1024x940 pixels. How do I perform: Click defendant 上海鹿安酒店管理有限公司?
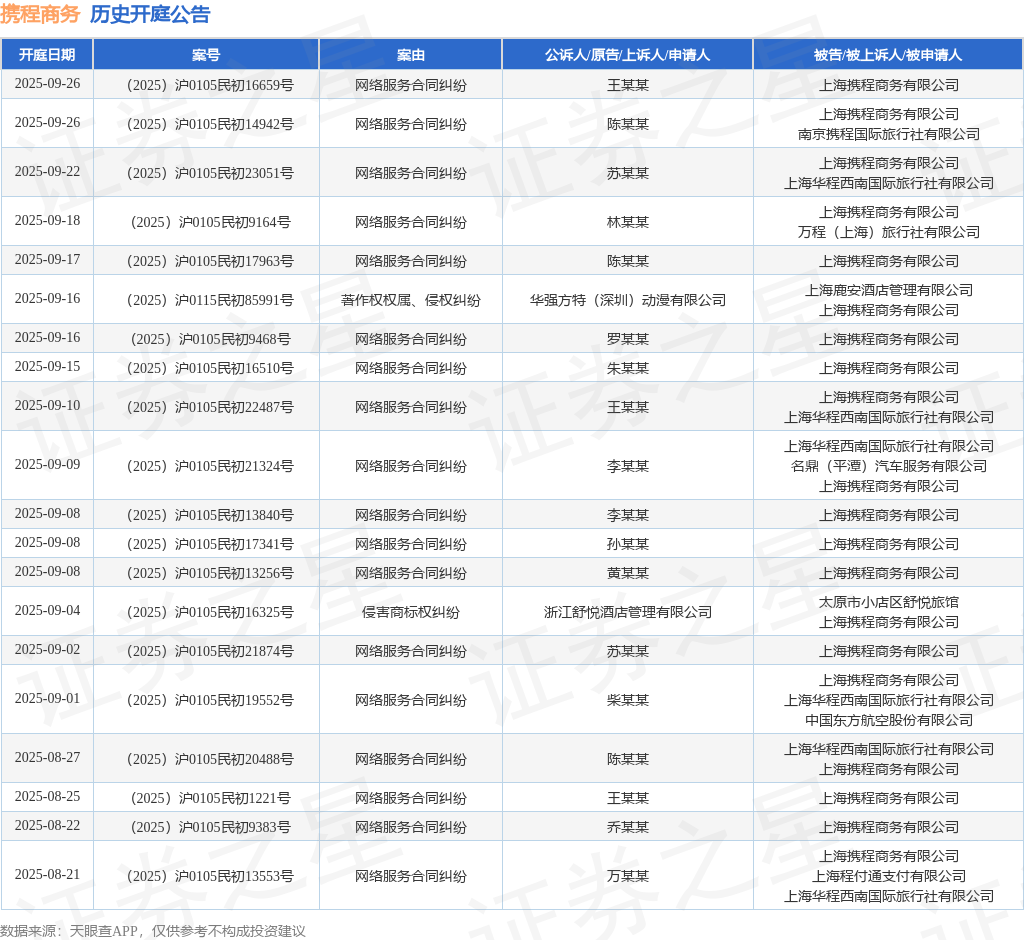point(889,289)
